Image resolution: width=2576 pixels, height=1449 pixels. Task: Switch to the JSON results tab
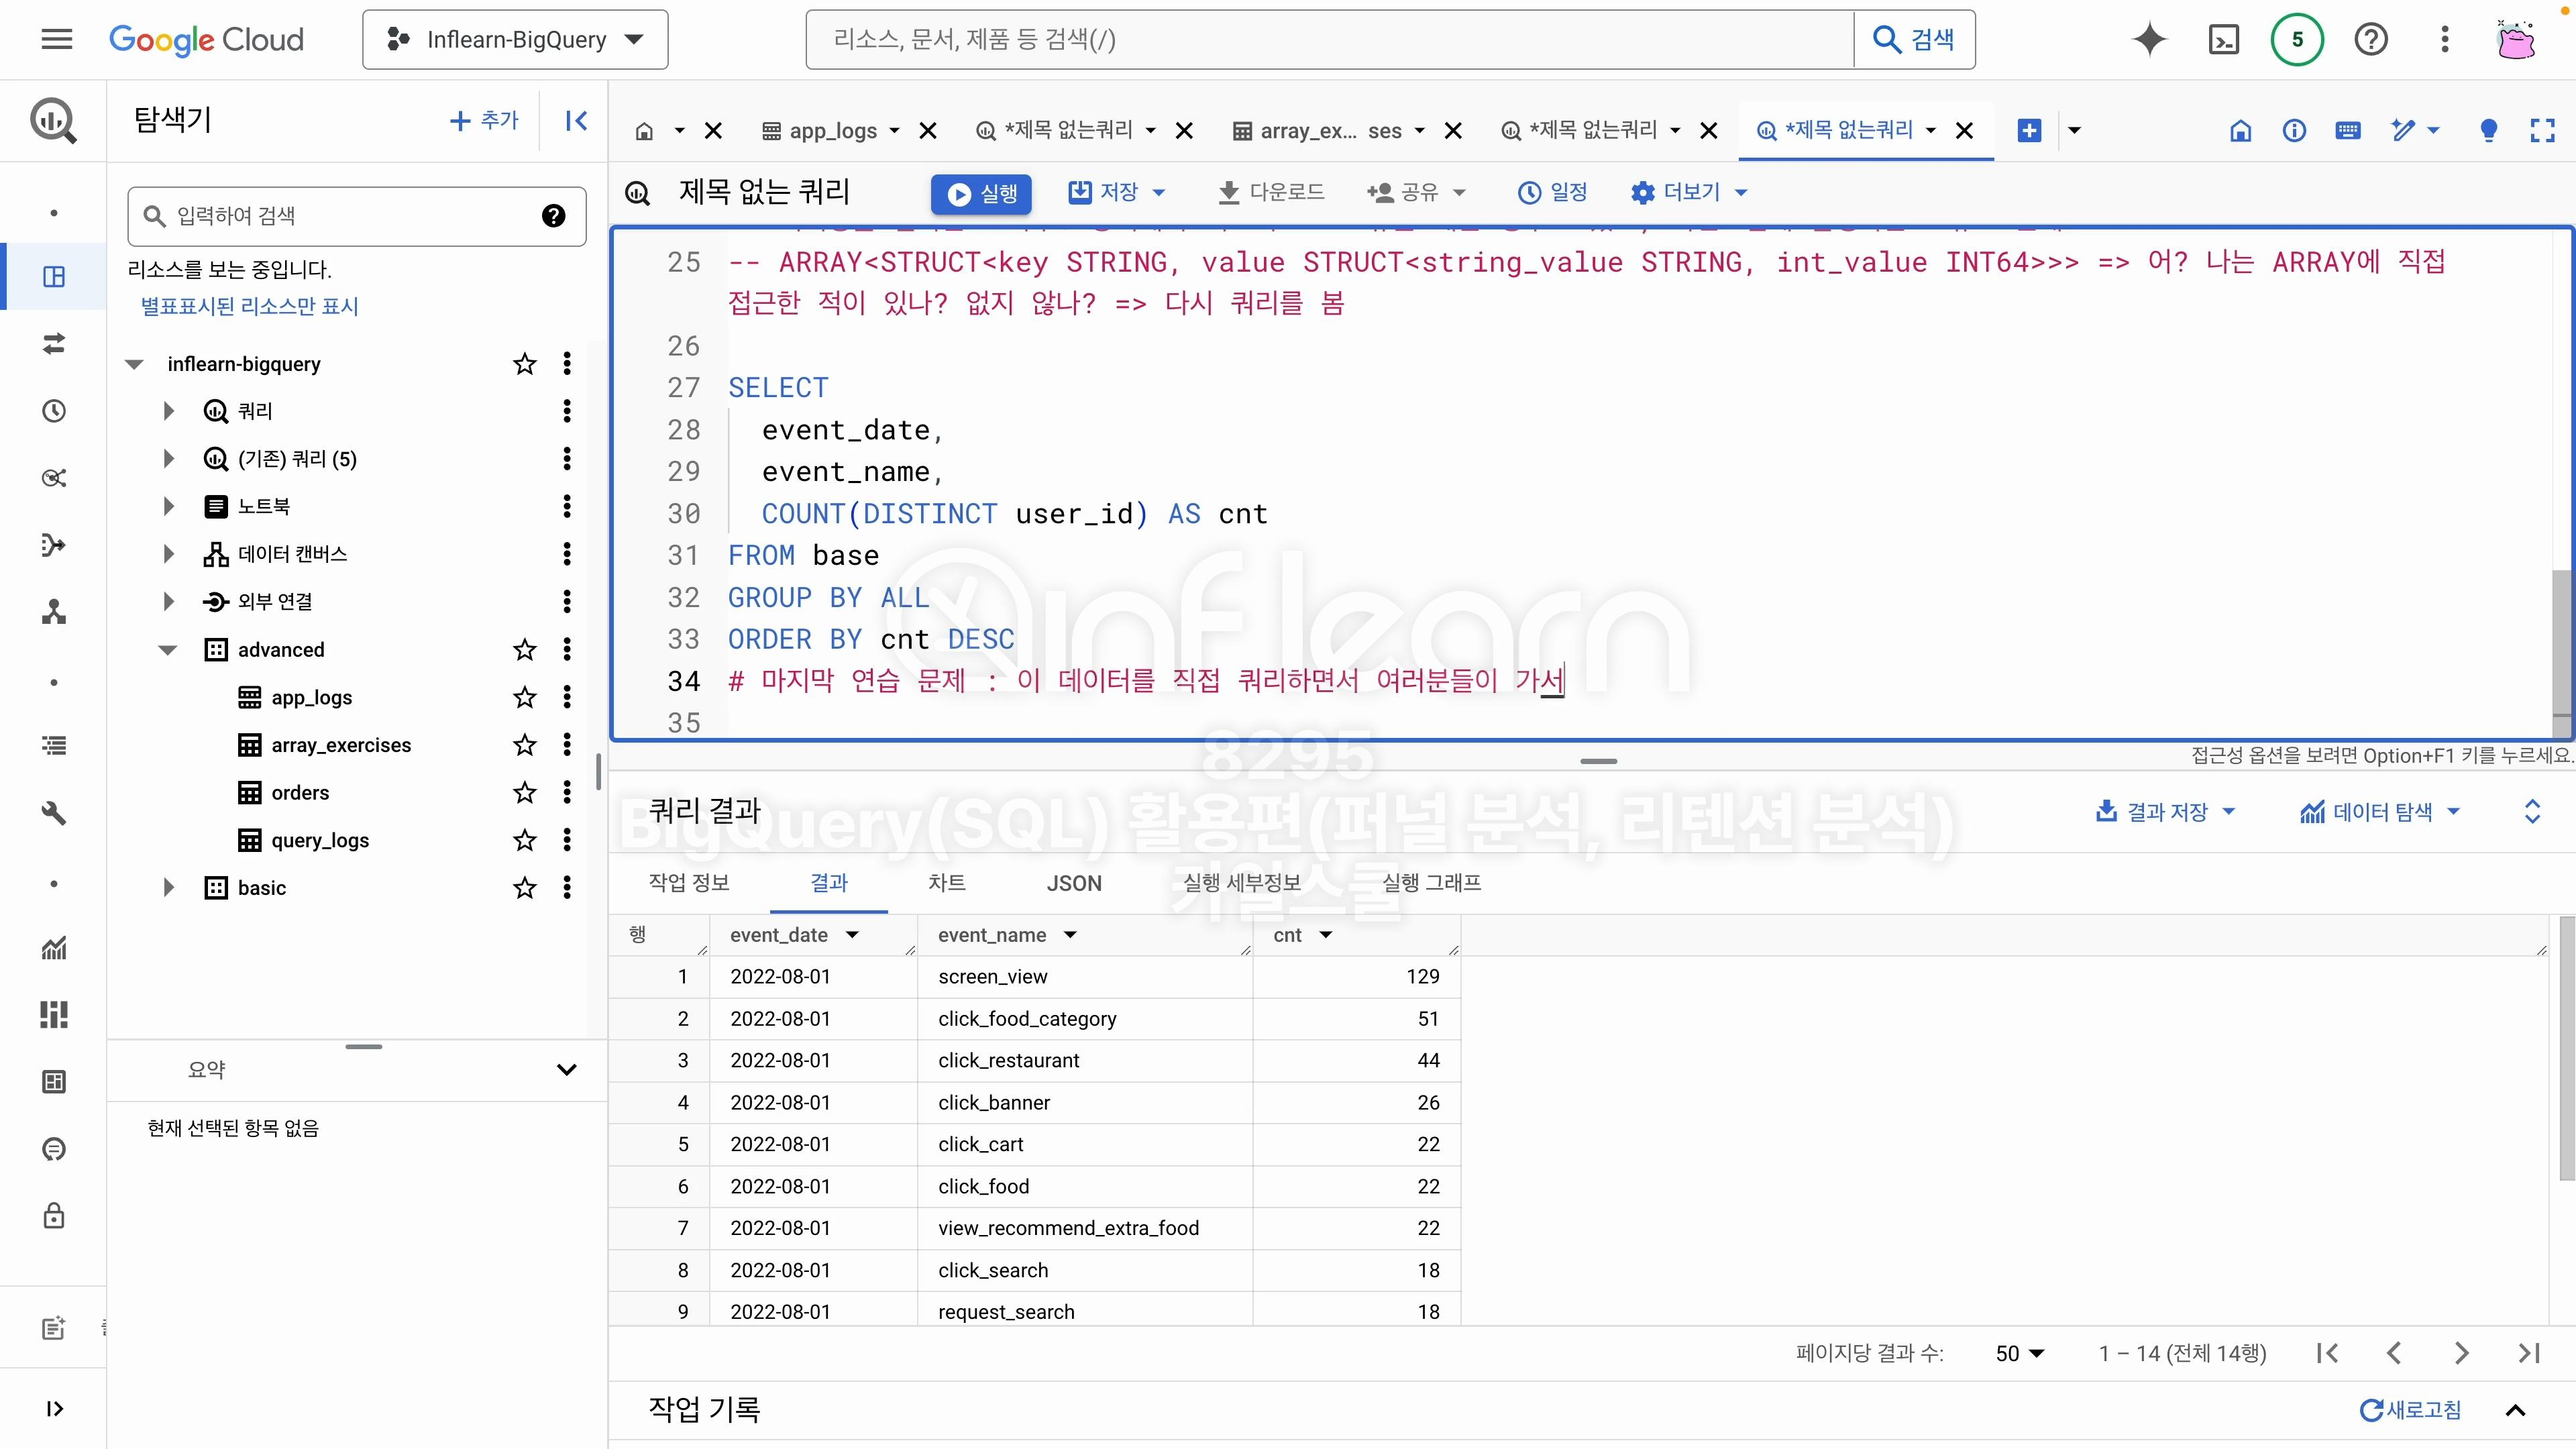[x=1074, y=883]
